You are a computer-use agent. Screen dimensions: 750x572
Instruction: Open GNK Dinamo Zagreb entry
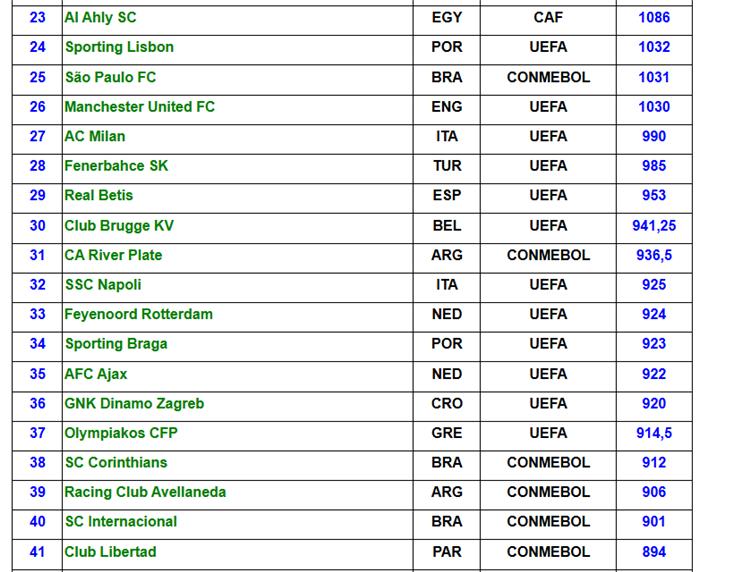134,403
